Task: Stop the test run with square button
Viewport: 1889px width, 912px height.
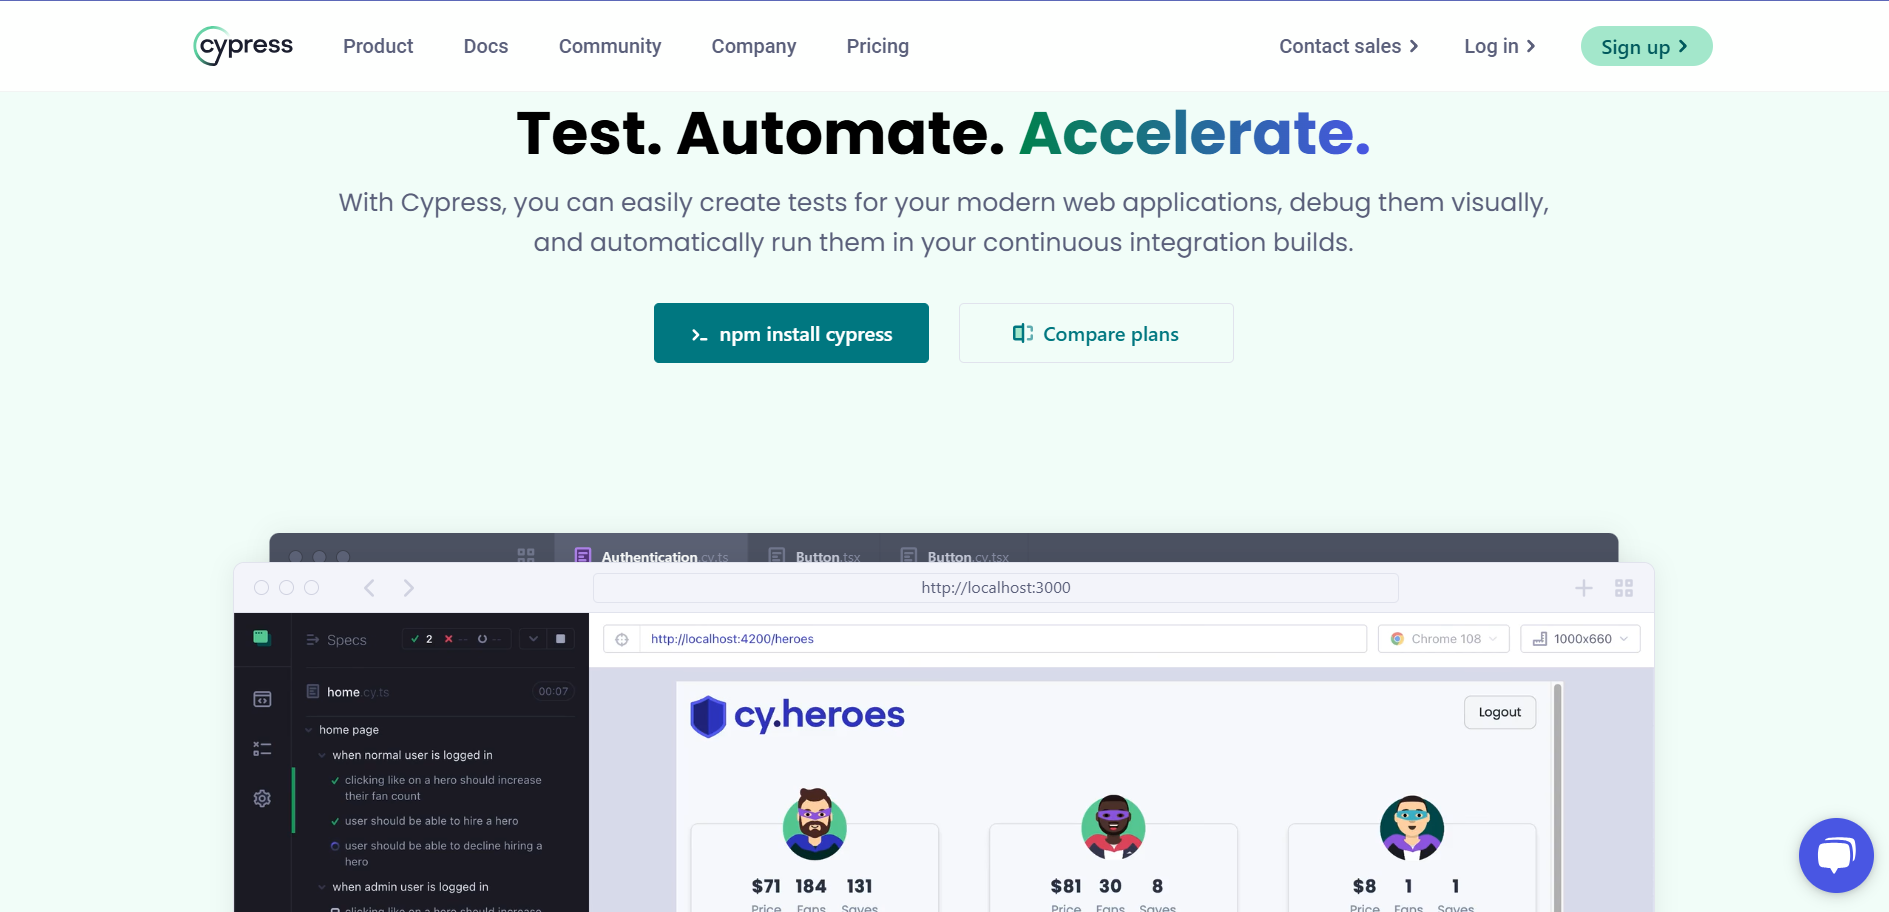Action: pos(560,639)
